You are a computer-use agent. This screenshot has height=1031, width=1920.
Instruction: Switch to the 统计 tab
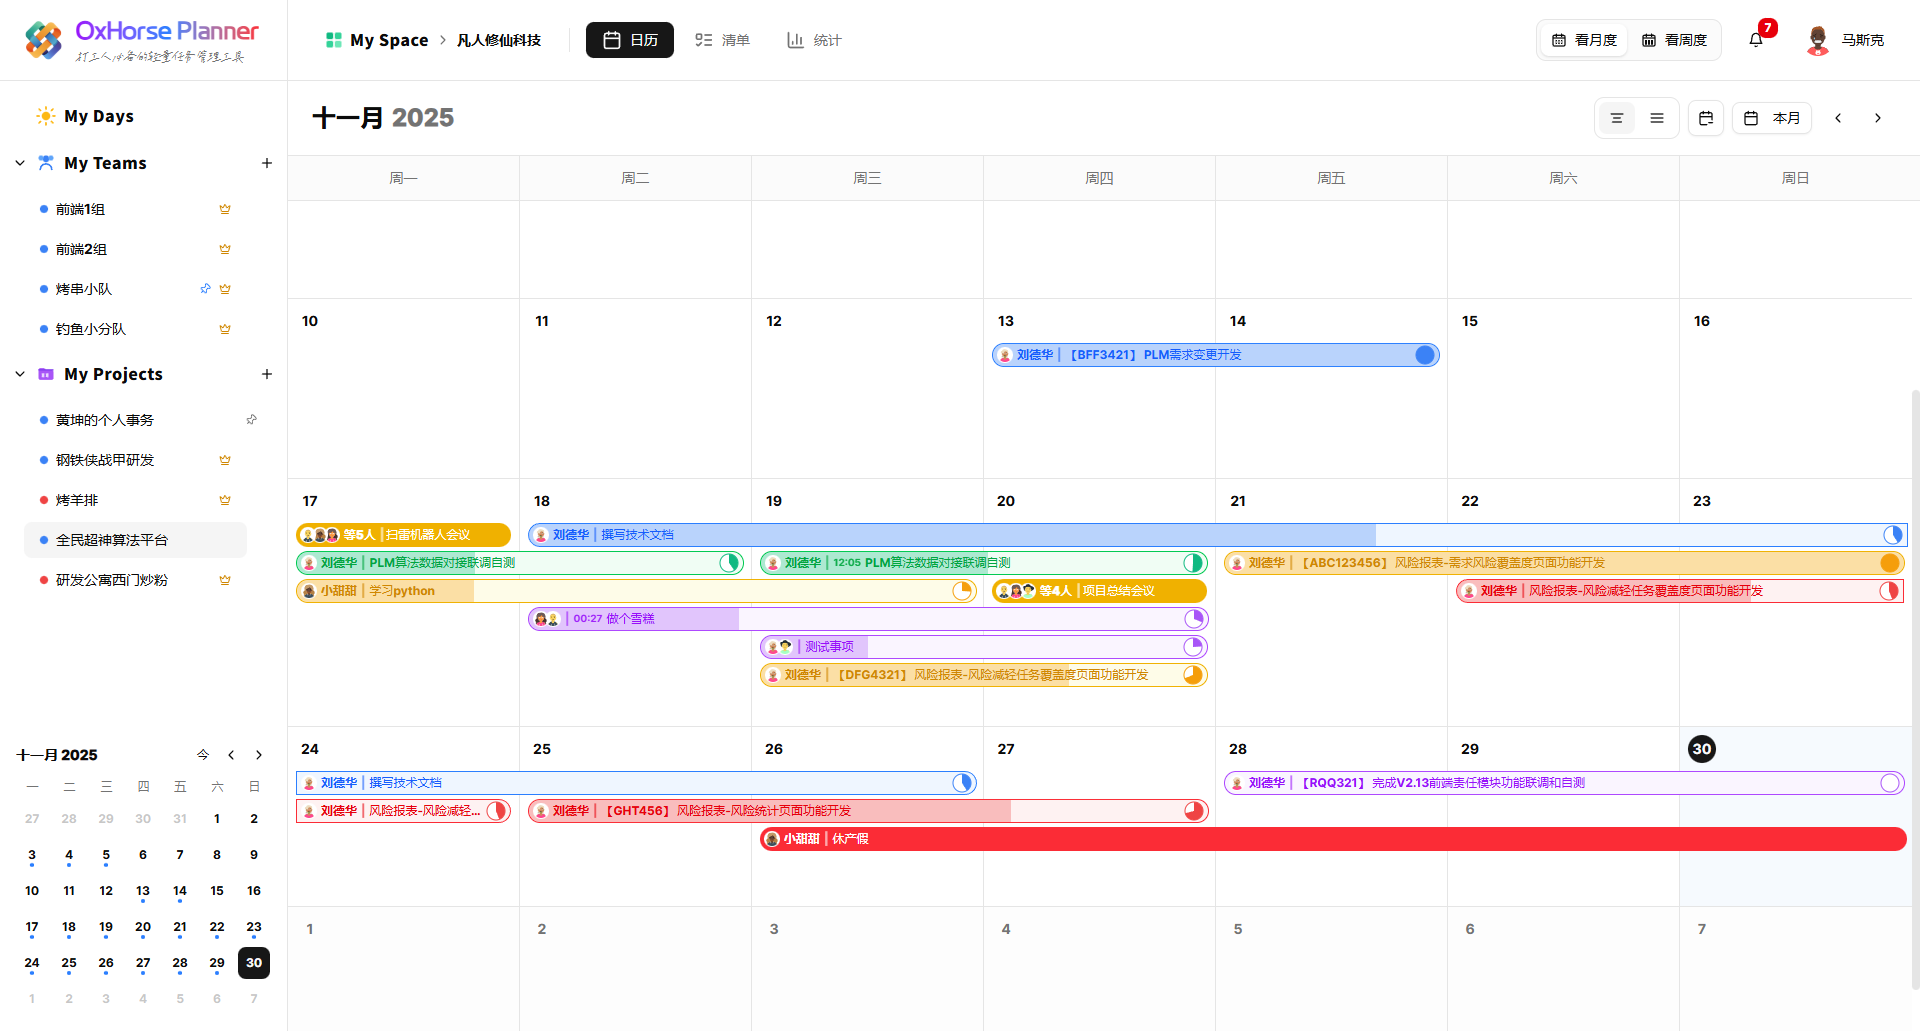[814, 40]
